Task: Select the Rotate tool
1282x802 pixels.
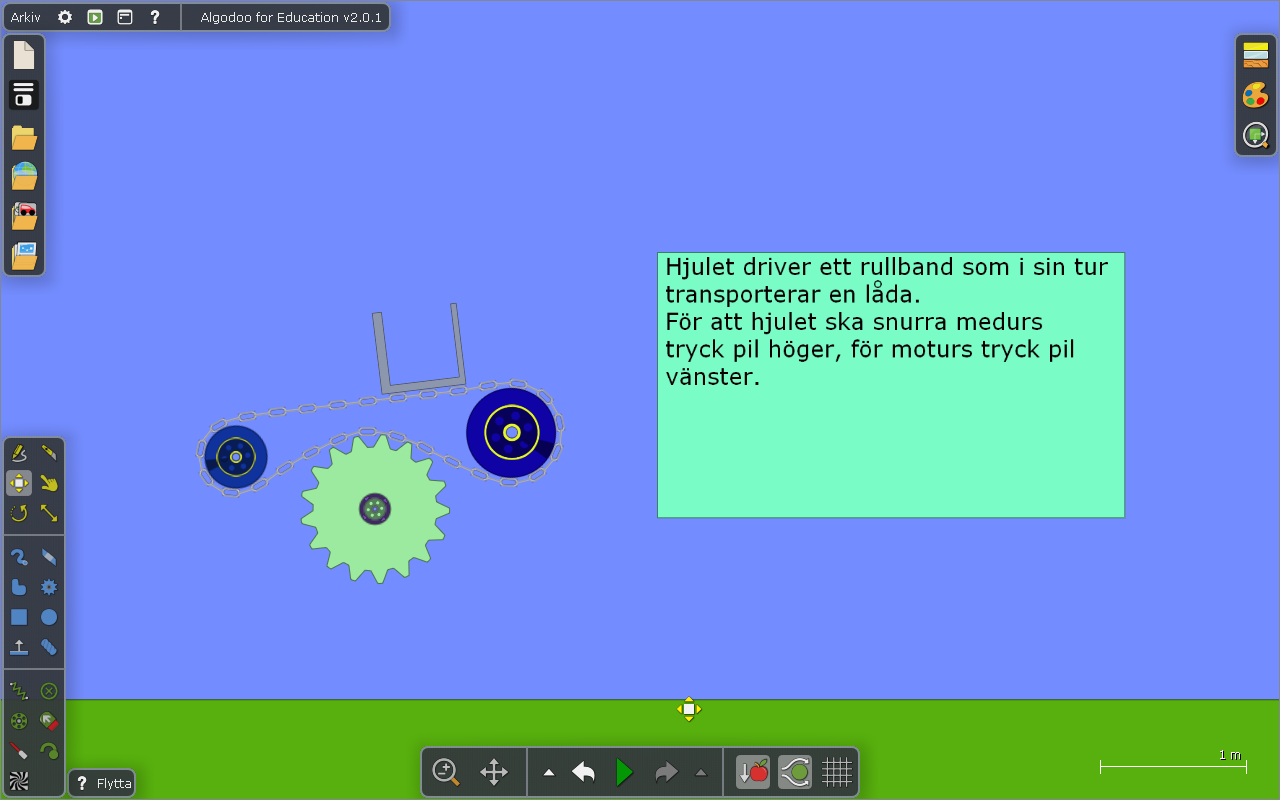Action: 19,514
